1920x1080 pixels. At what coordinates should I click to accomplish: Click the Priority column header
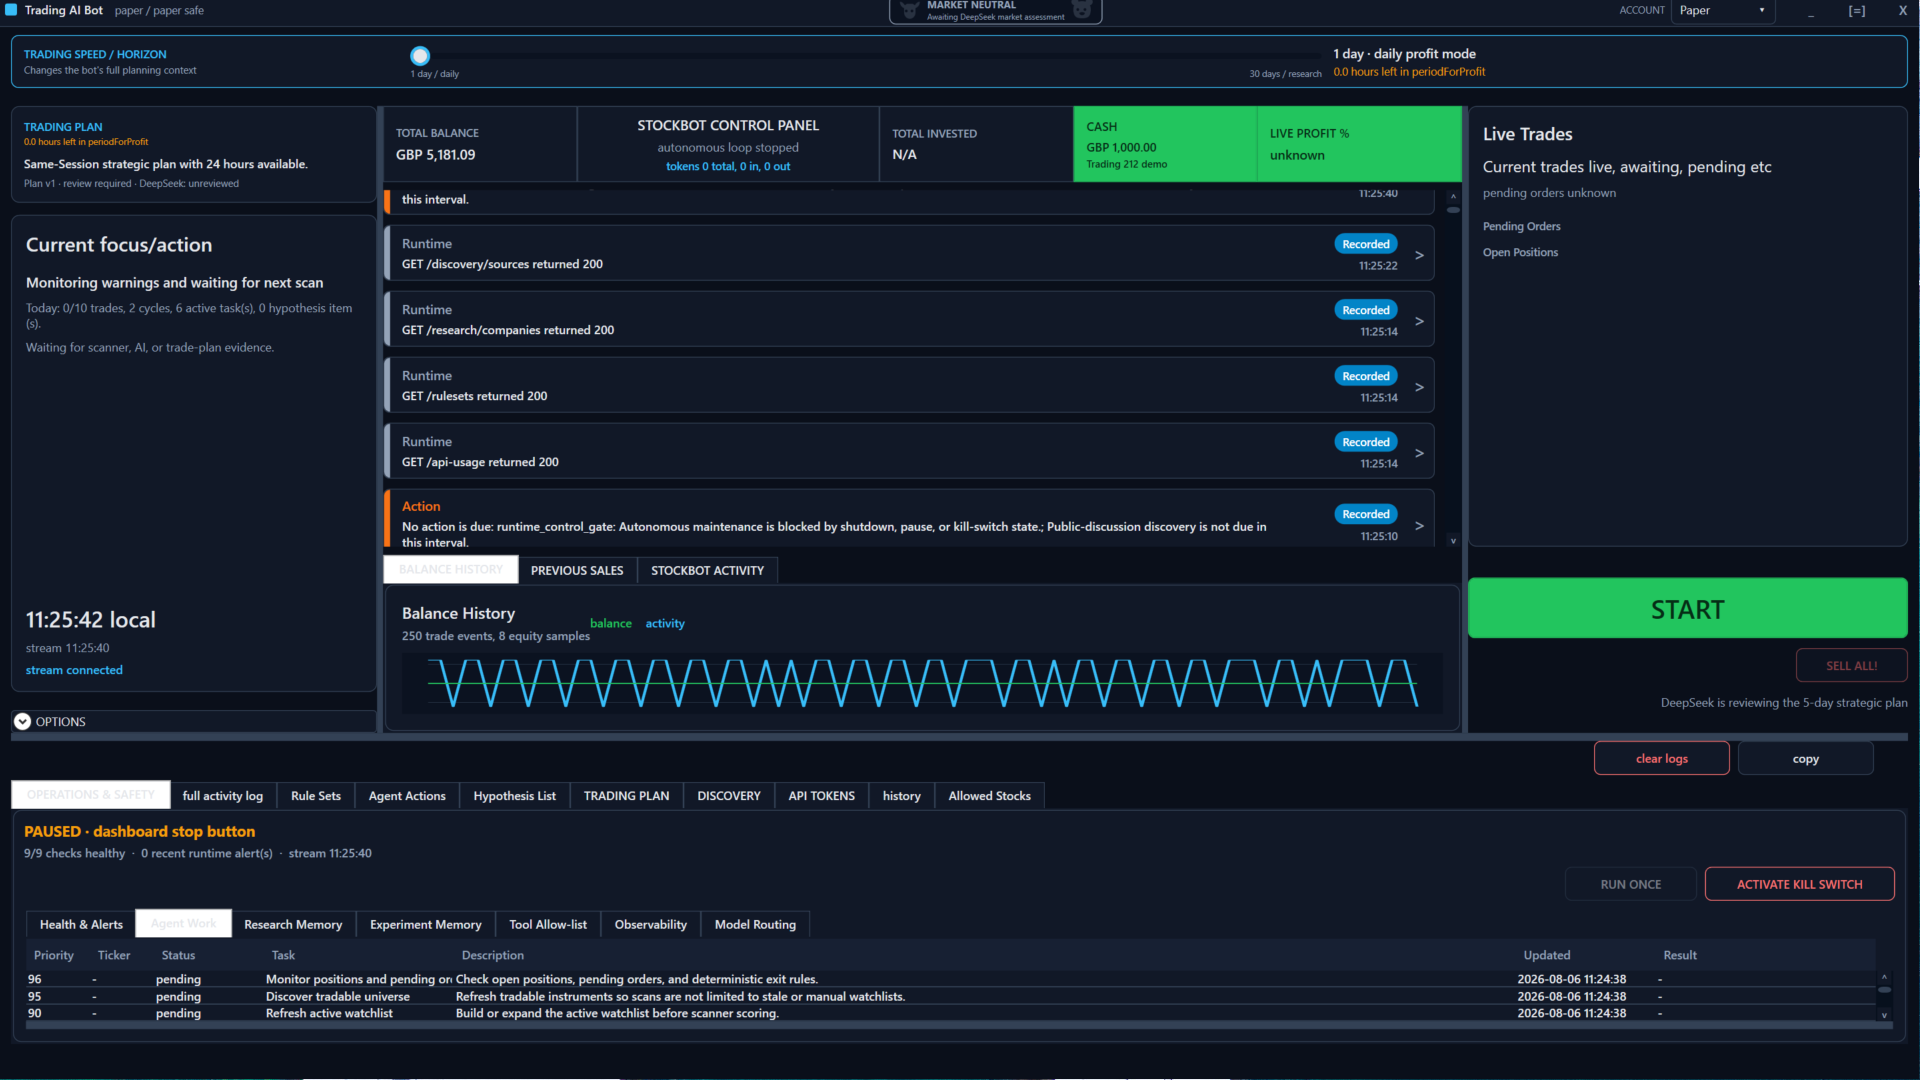pos(54,955)
